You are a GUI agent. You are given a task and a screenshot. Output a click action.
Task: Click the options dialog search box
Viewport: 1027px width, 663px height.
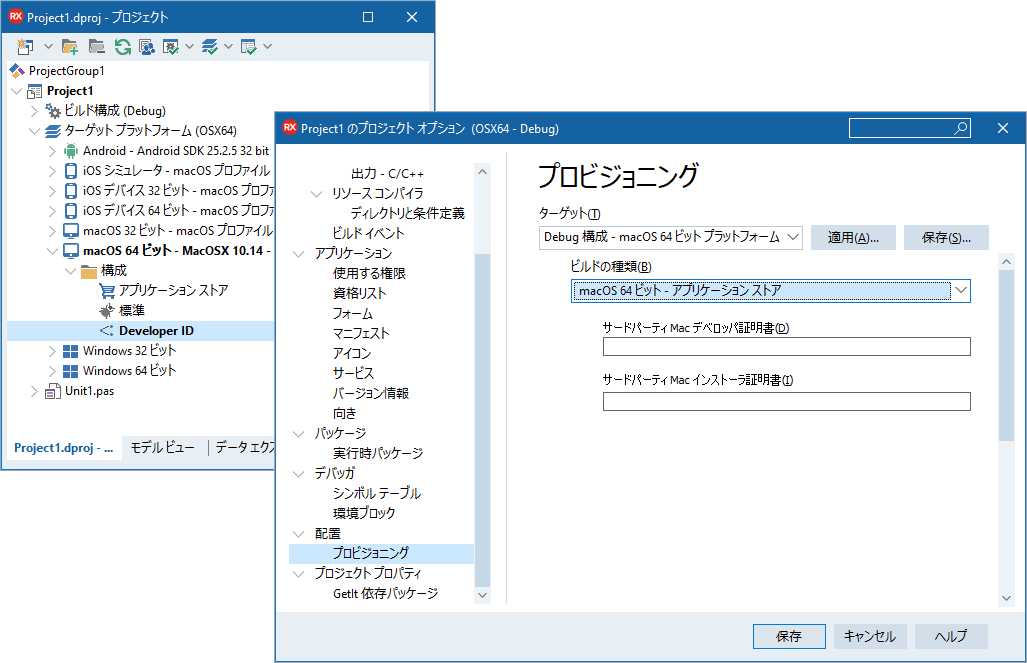pos(910,128)
